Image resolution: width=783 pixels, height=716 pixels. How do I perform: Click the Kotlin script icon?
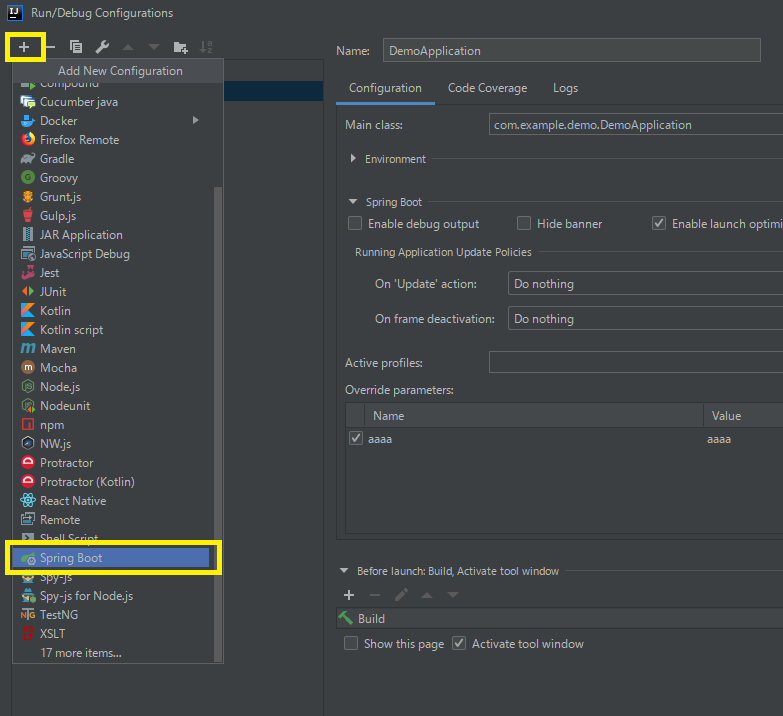click(x=28, y=330)
